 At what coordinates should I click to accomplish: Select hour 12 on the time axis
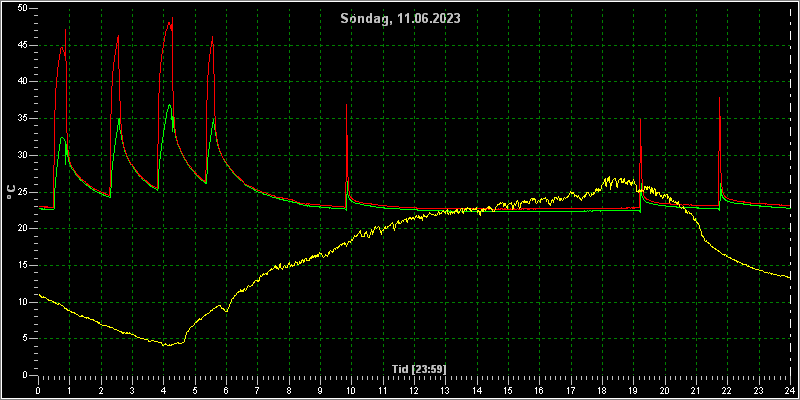coord(414,391)
